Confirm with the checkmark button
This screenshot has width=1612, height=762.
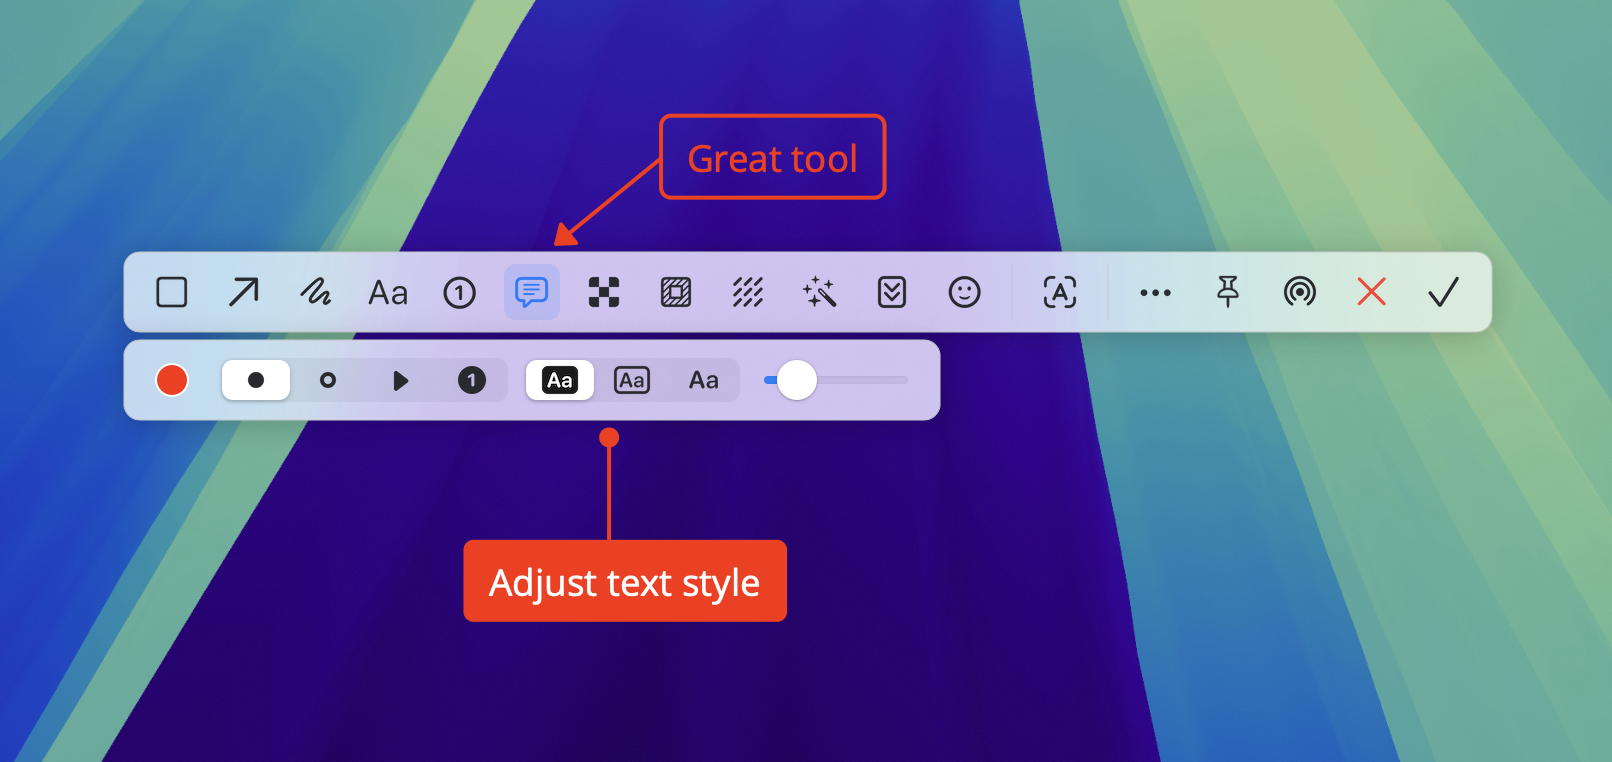tap(1444, 292)
